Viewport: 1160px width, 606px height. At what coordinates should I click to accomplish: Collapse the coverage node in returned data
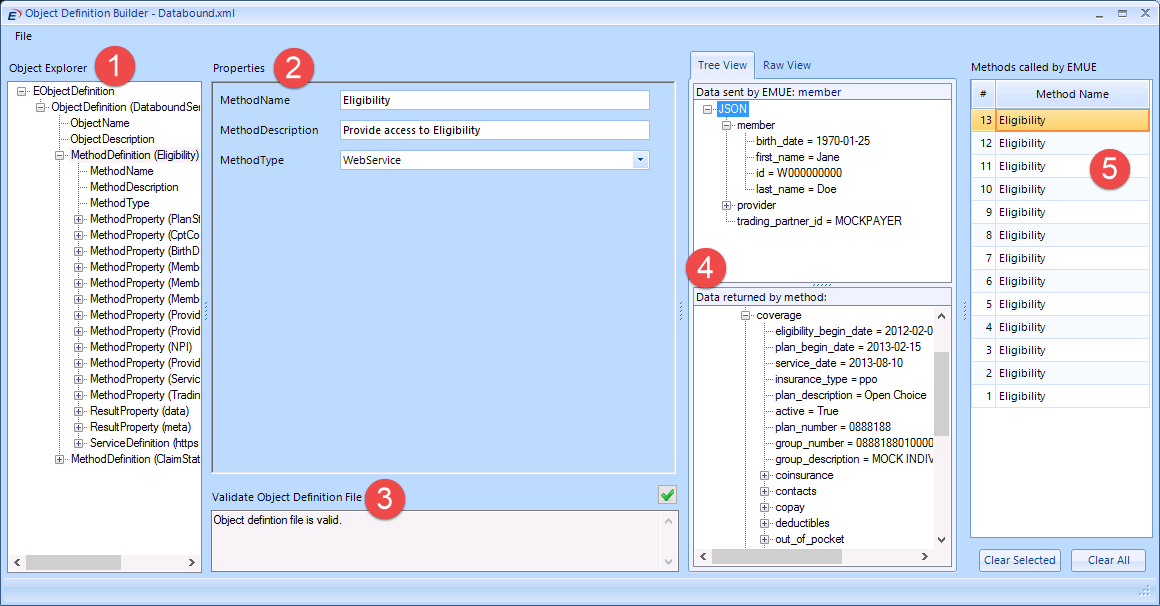(x=746, y=315)
